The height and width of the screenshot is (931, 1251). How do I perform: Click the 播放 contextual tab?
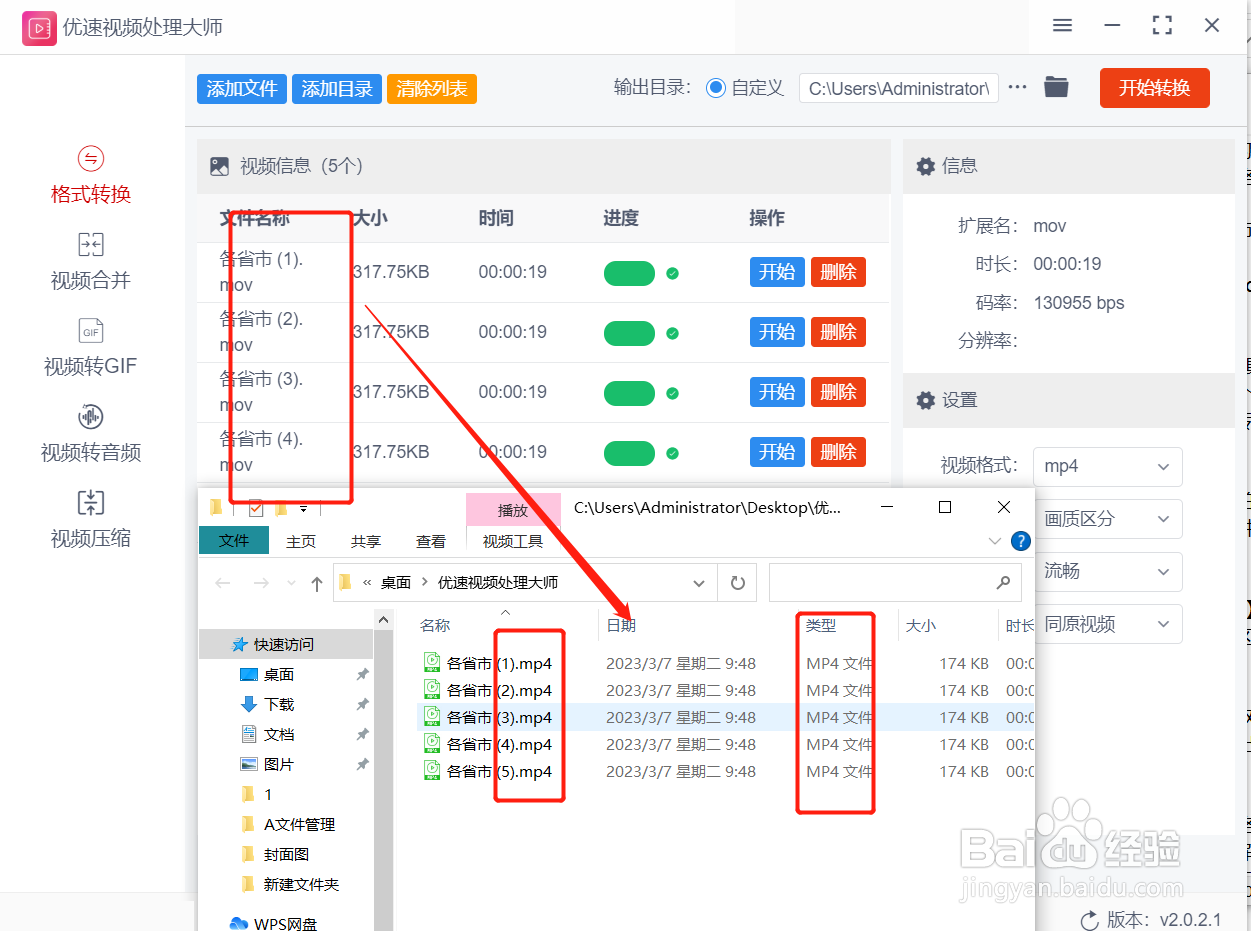coord(513,510)
